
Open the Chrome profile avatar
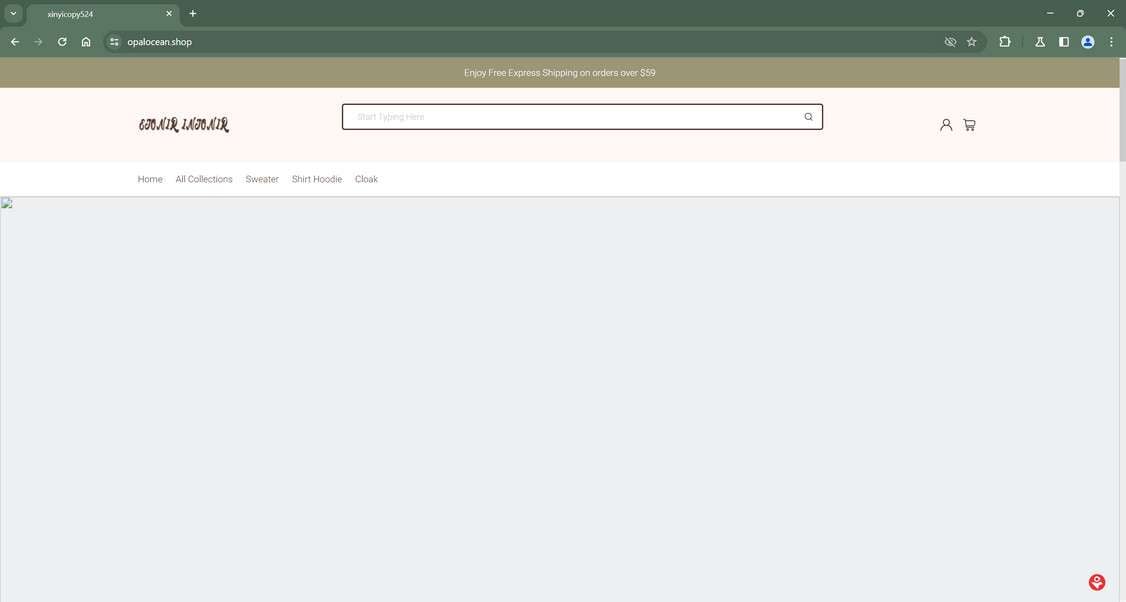[1087, 41]
